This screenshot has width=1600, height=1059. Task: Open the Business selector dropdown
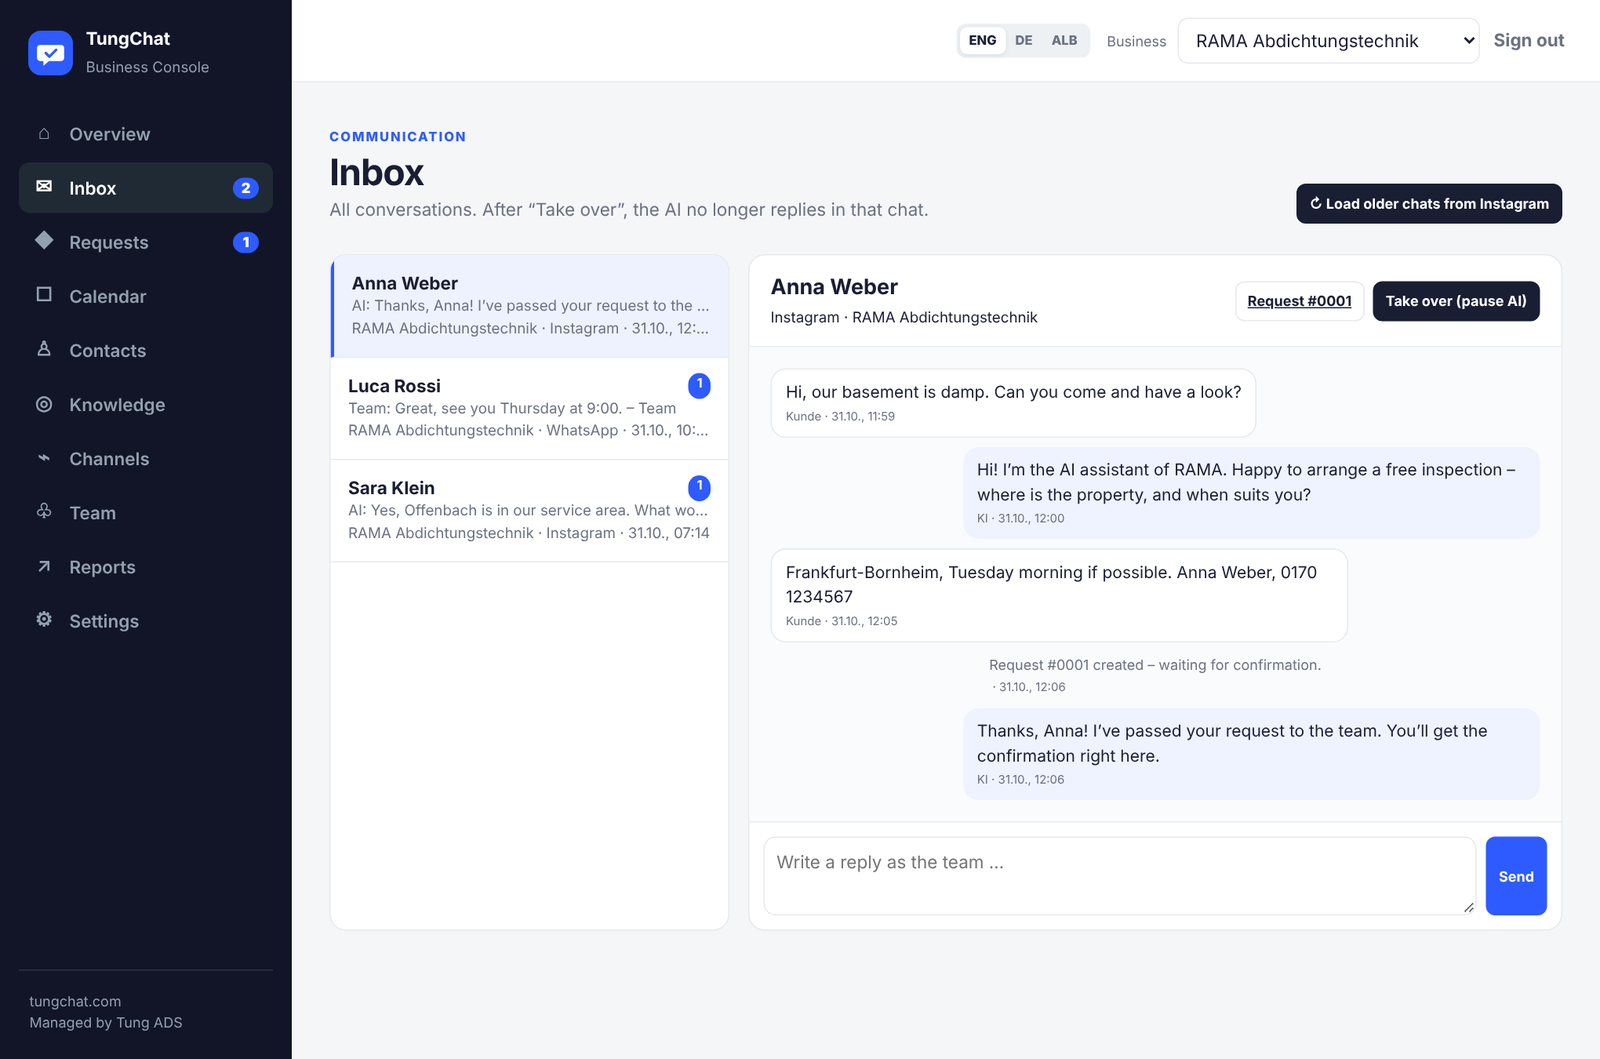coord(1328,41)
